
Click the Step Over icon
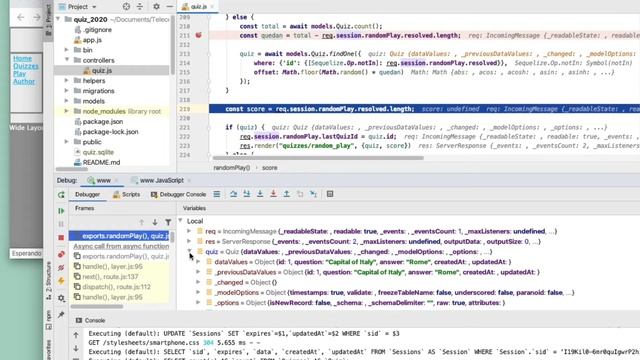click(233, 194)
